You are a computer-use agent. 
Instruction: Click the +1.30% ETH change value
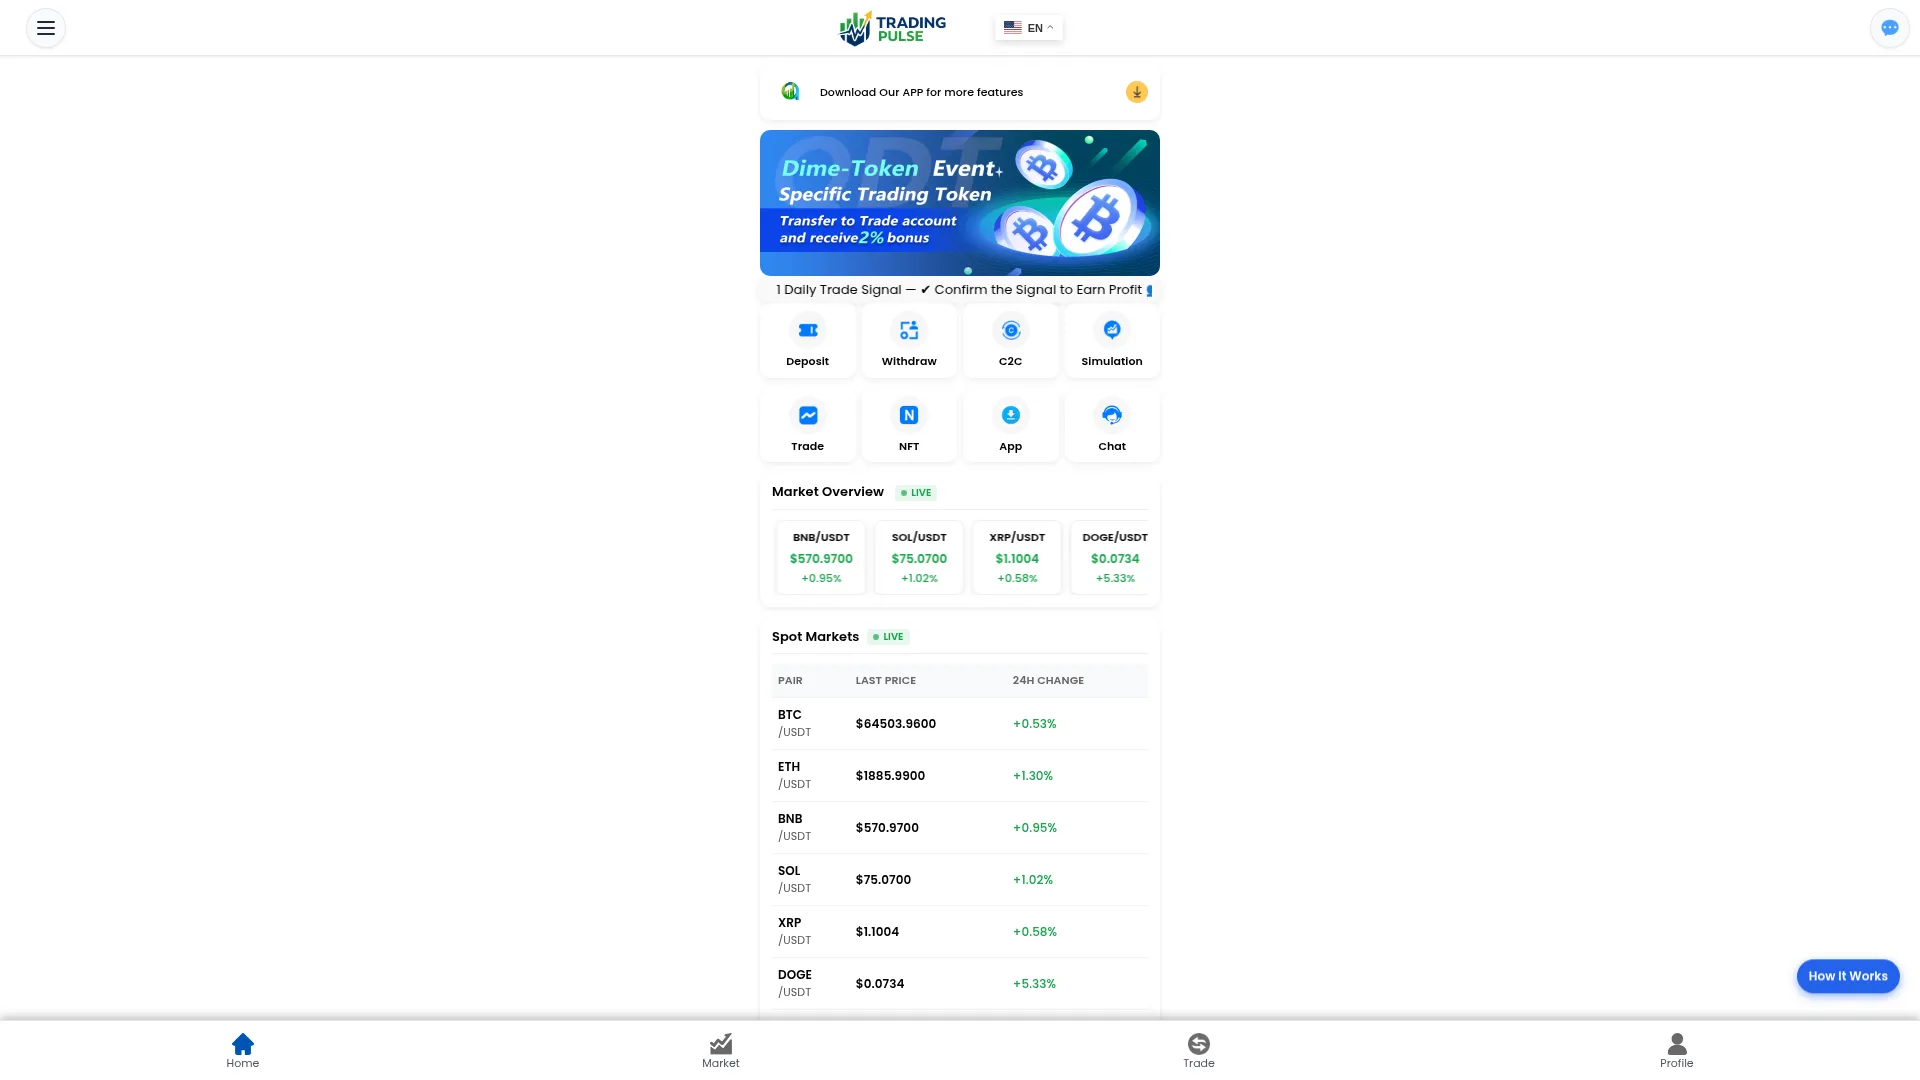pos(1033,776)
